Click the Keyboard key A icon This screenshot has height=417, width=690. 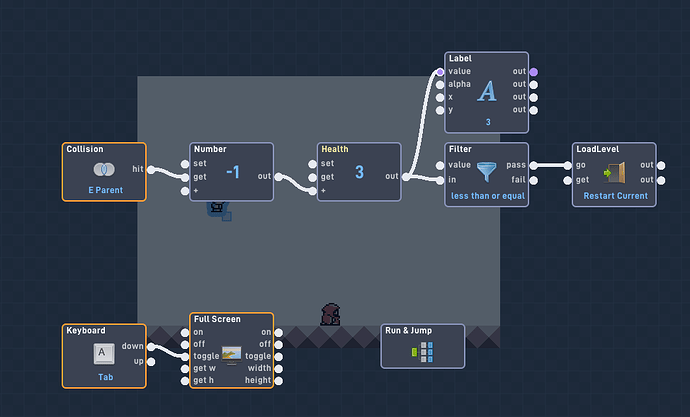point(104,354)
